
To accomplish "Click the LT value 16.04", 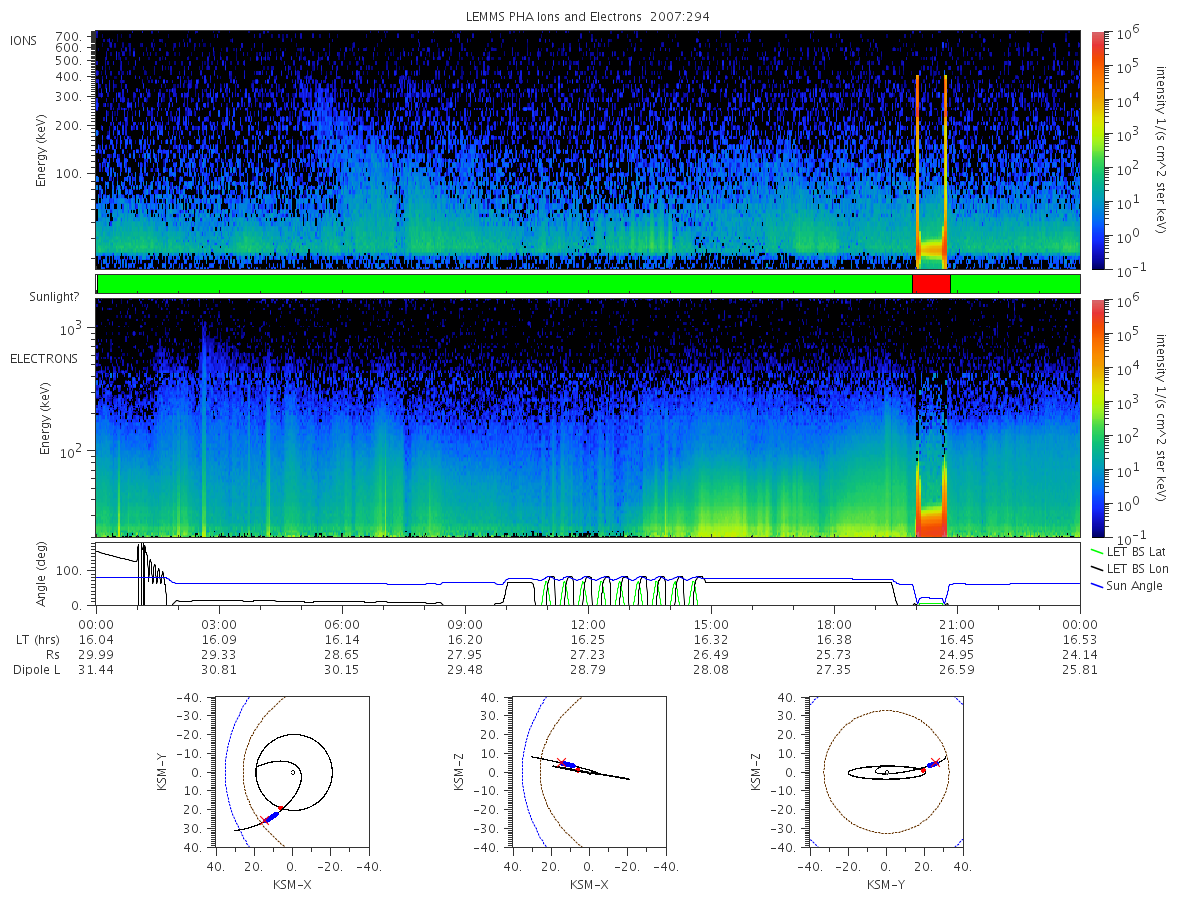I will tap(96, 639).
